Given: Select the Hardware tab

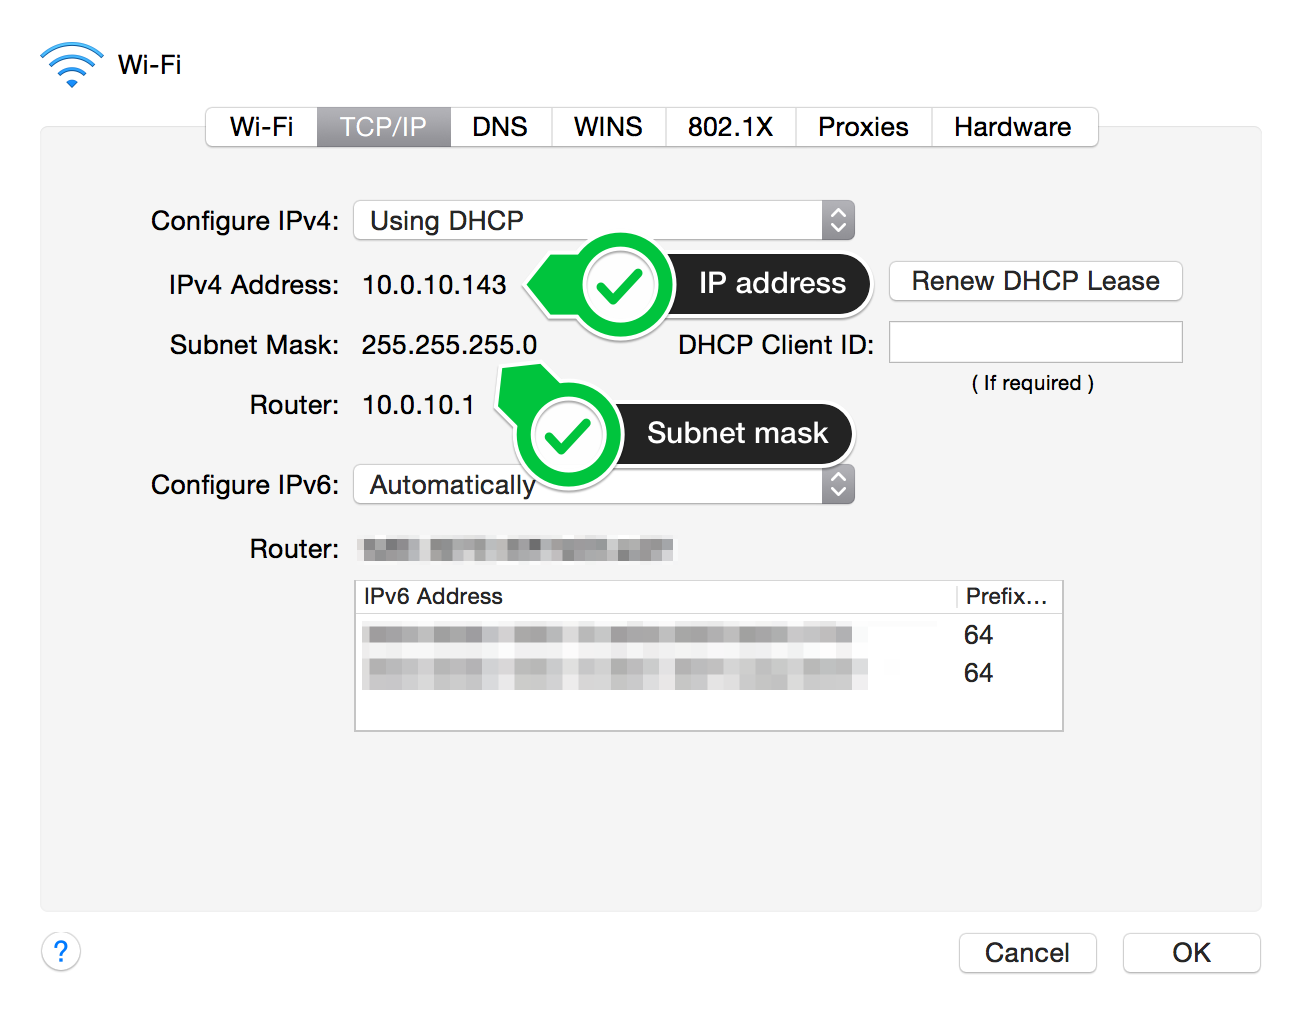Looking at the screenshot, I should [x=1014, y=127].
